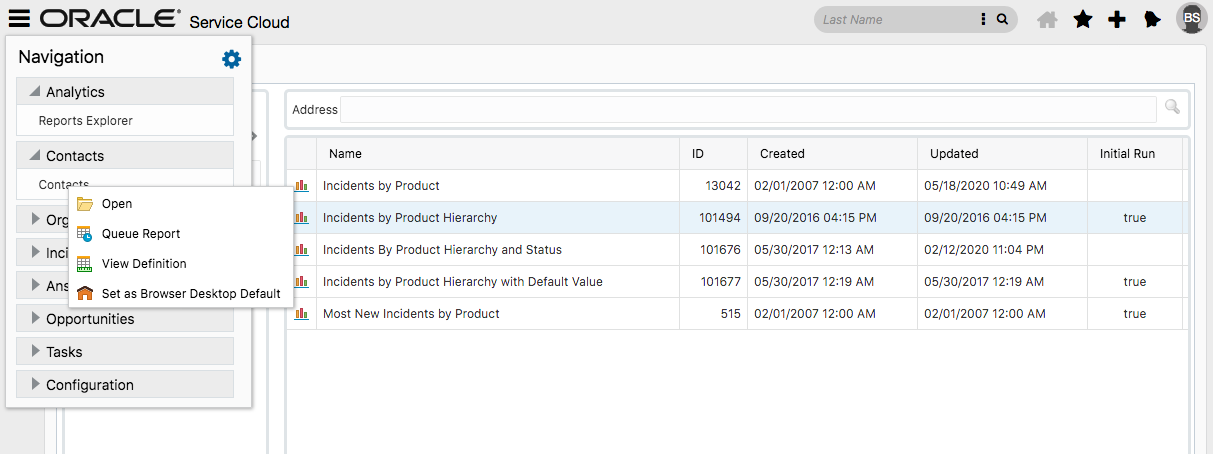Choose Queue Report in context menu
Viewport: 1213px width, 454px height.
pyautogui.click(x=141, y=234)
